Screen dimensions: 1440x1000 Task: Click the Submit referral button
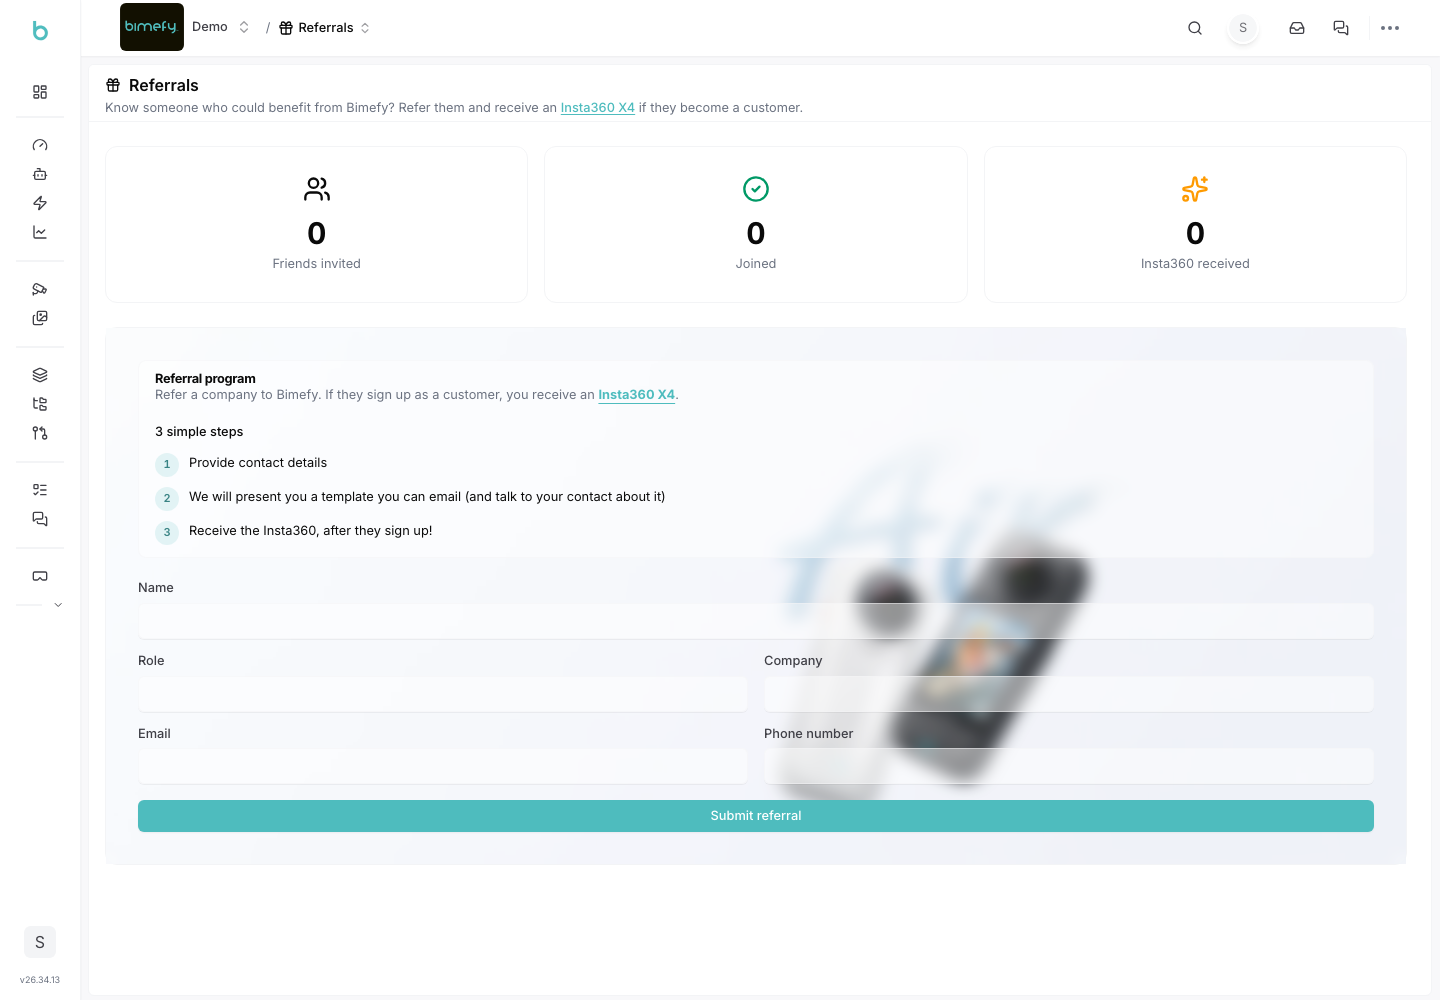coord(756,816)
